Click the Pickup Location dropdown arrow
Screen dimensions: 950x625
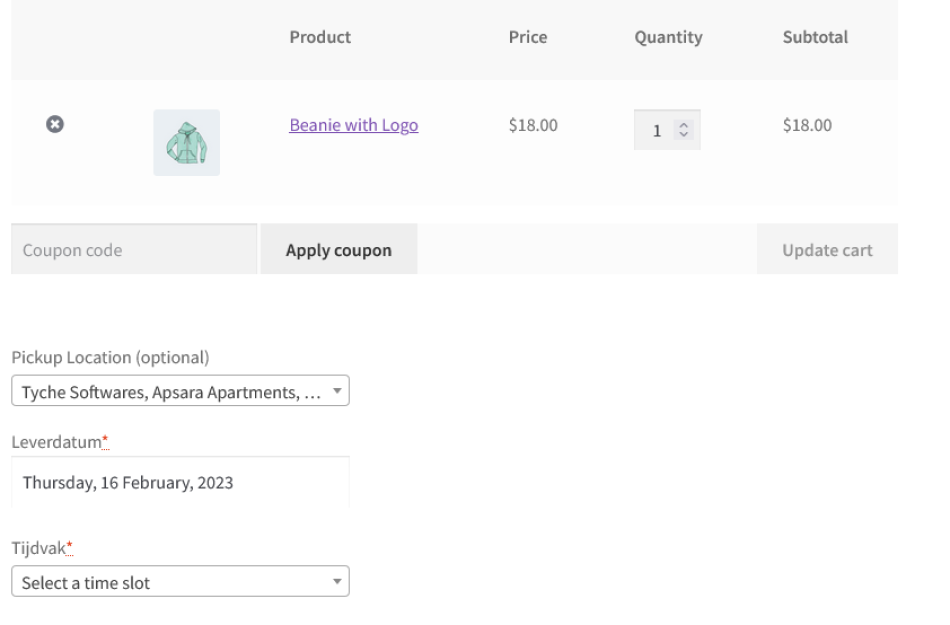tap(337, 391)
